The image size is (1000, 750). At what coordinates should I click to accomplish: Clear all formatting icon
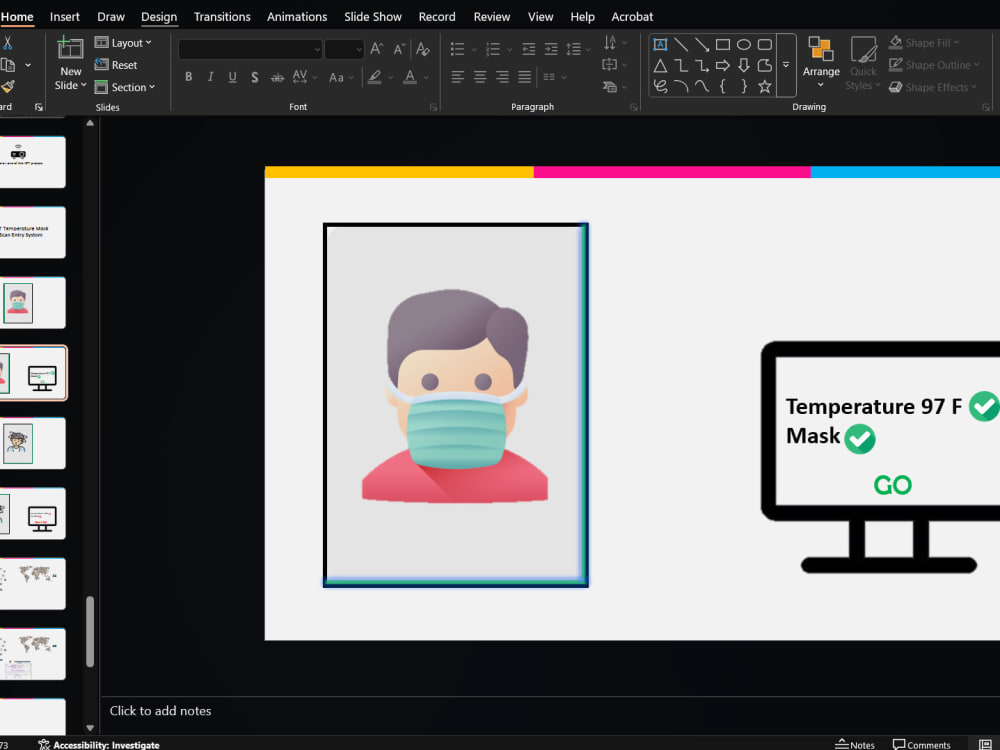(x=422, y=48)
